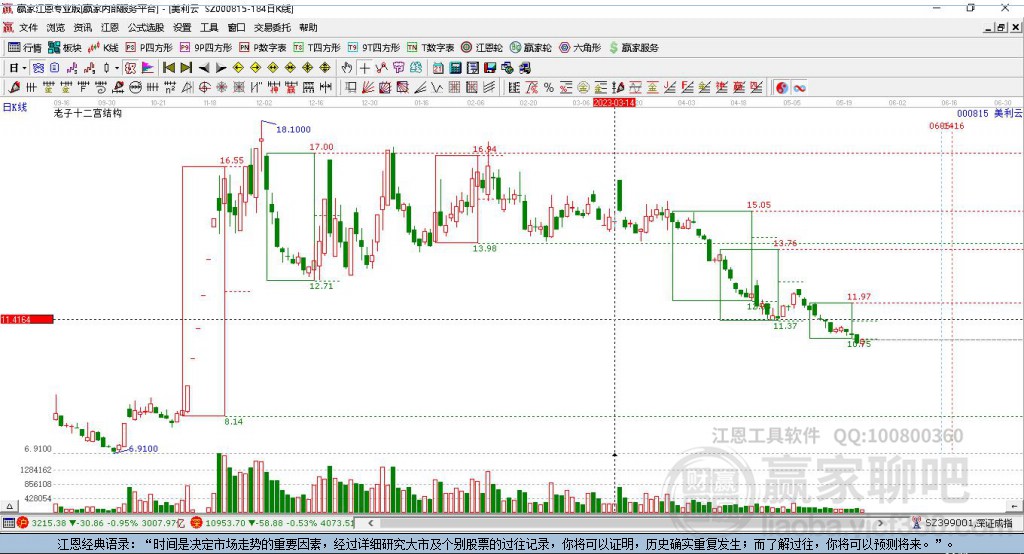This screenshot has height=554, width=1024.
Task: Click the status bar grid icon
Action: (8, 523)
